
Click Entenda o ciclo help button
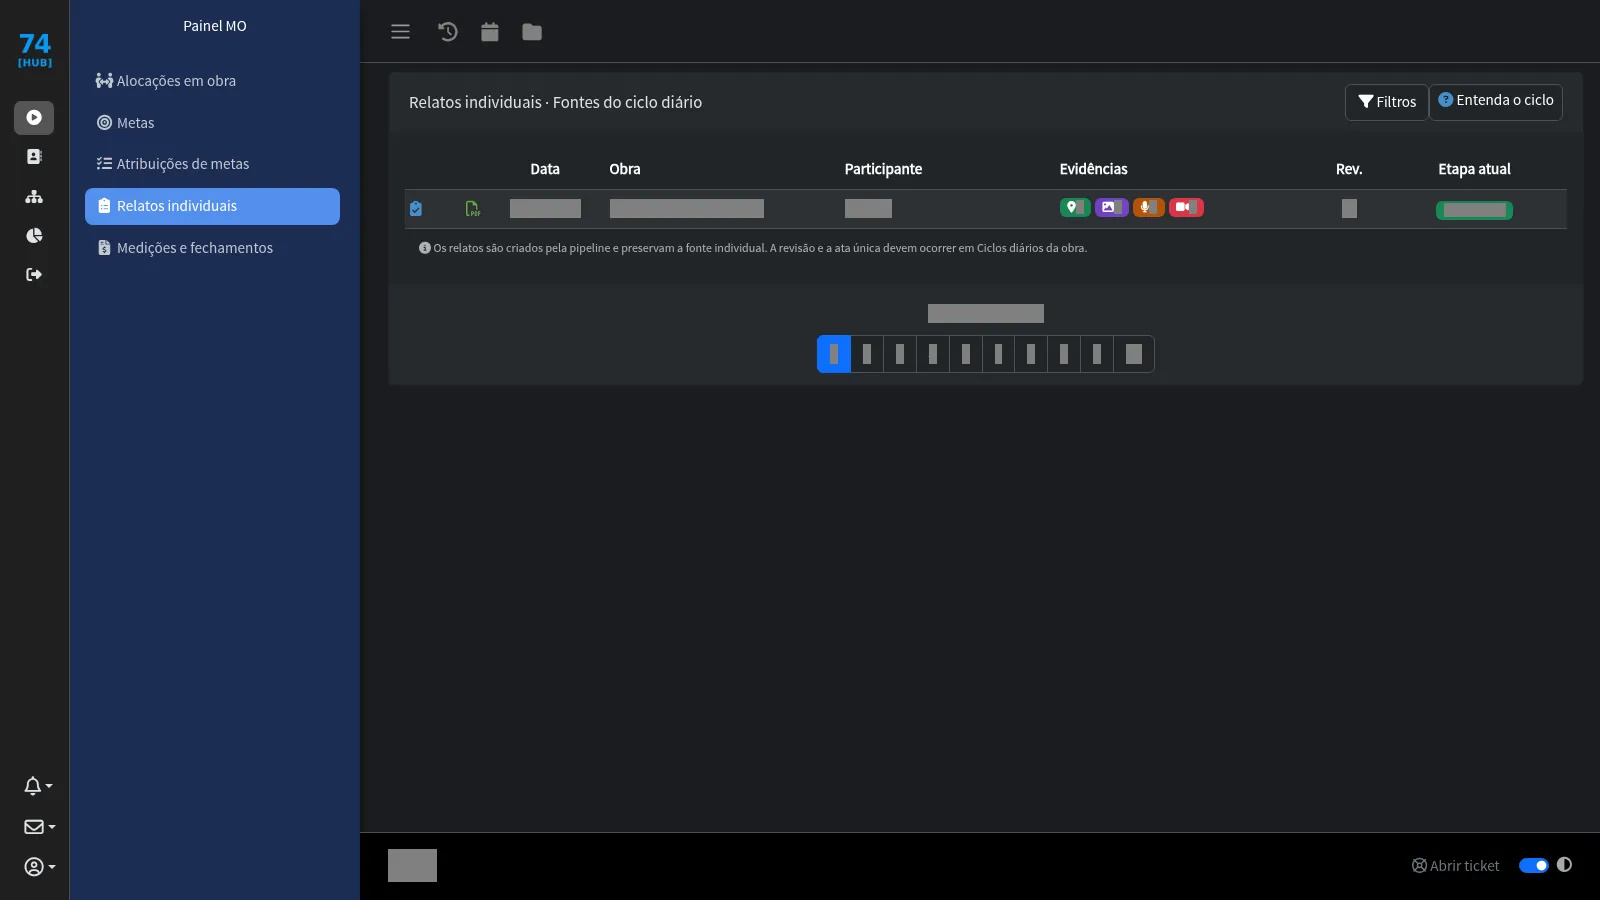(x=1496, y=101)
